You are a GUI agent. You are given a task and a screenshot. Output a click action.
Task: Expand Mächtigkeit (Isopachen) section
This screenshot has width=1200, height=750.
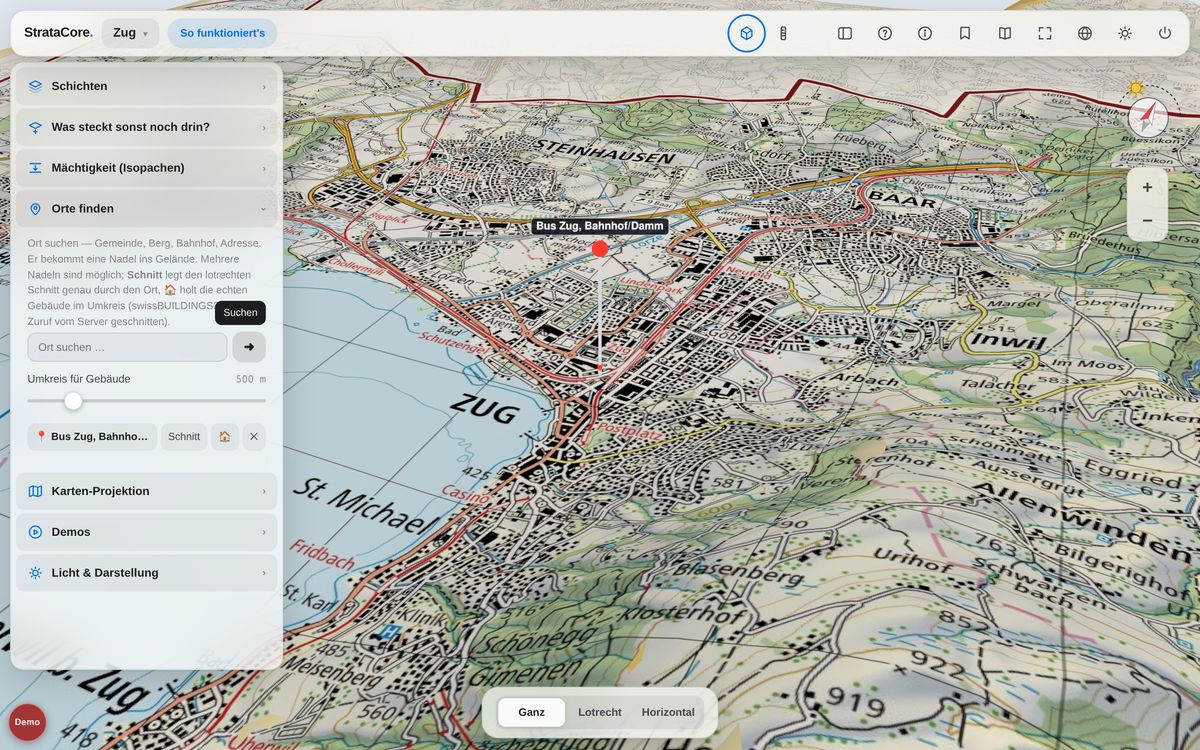point(147,168)
